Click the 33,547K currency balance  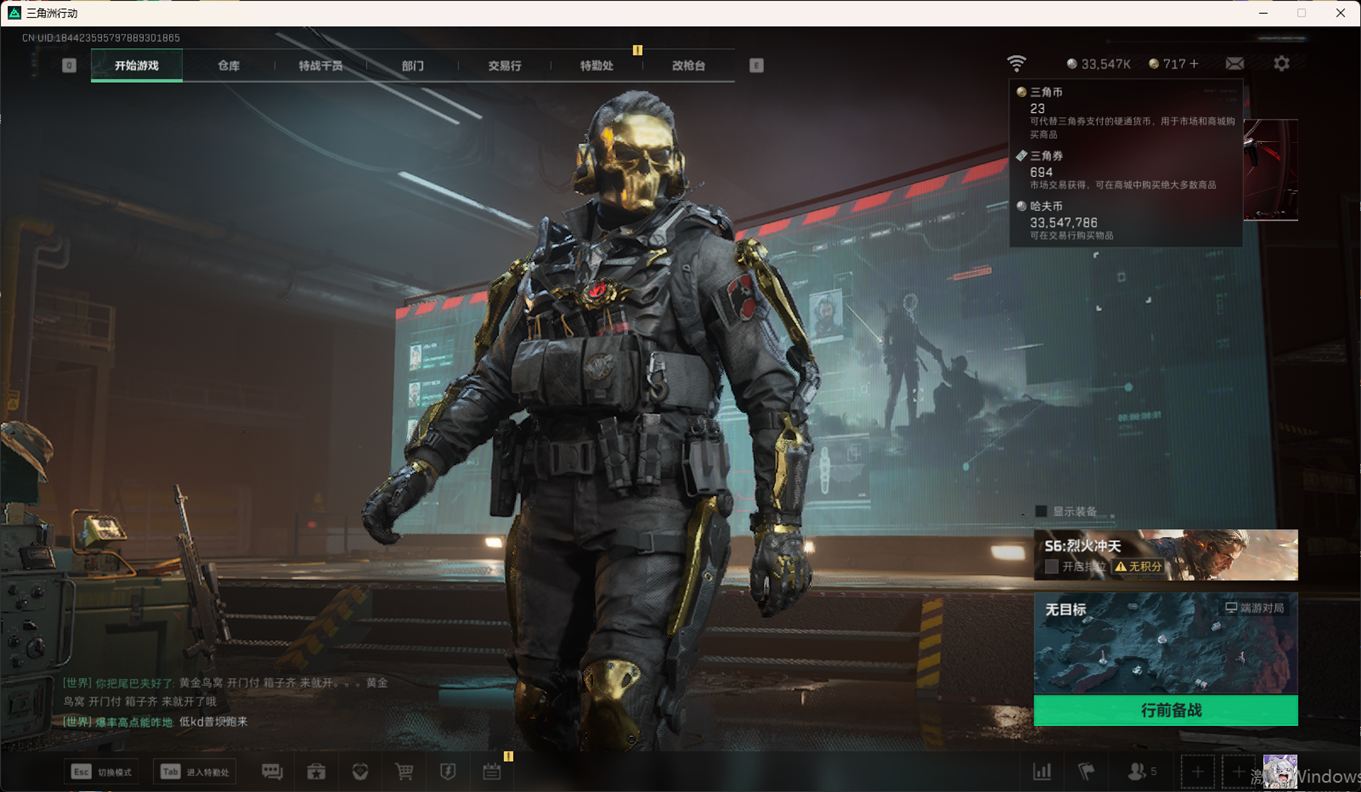pyautogui.click(x=1099, y=64)
